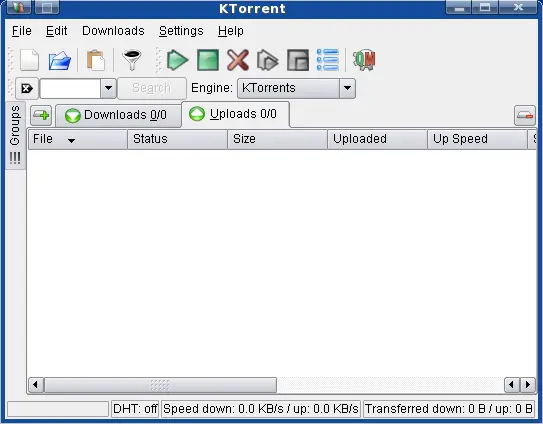The image size is (543, 424).
Task: Click the Speed down/up status text
Action: [x=261, y=409]
